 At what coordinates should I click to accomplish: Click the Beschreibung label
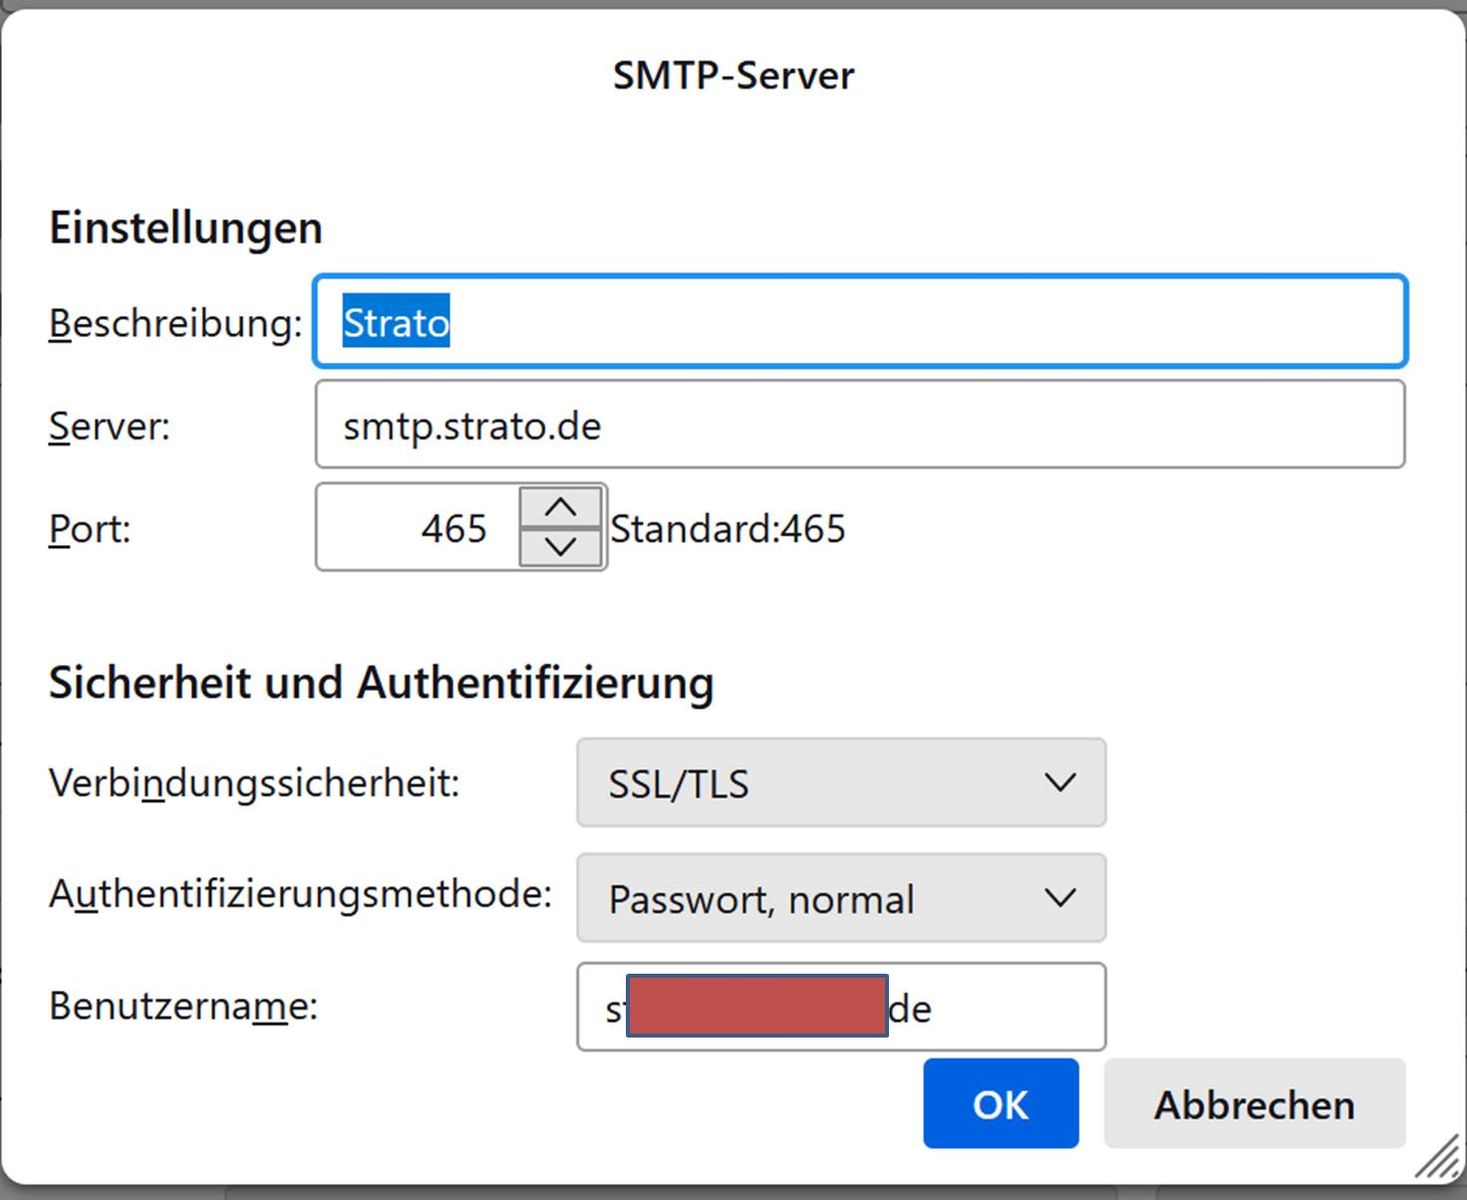[x=175, y=323]
